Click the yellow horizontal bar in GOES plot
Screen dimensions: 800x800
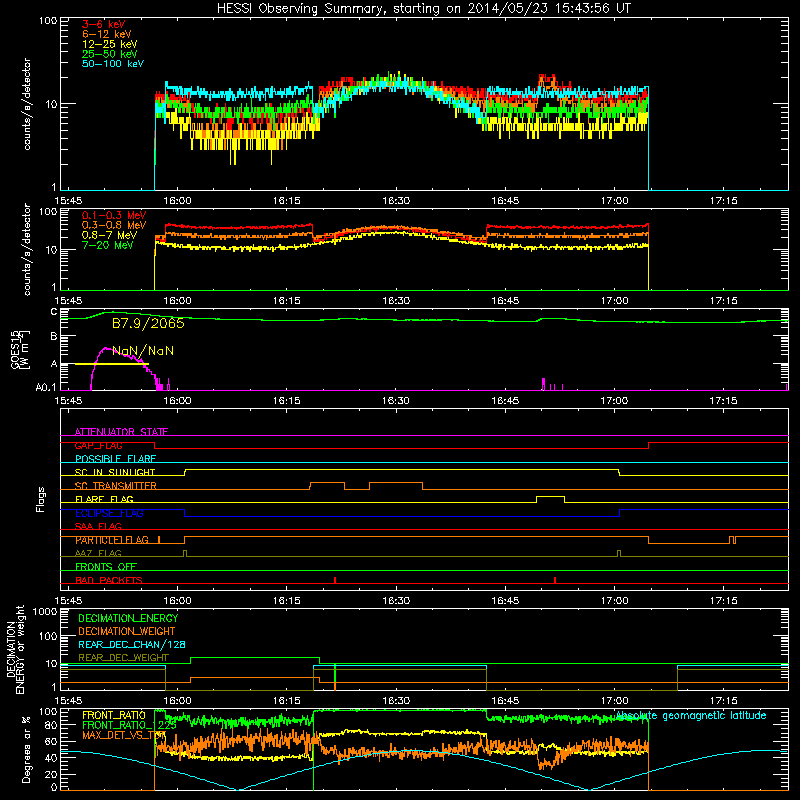pos(111,364)
